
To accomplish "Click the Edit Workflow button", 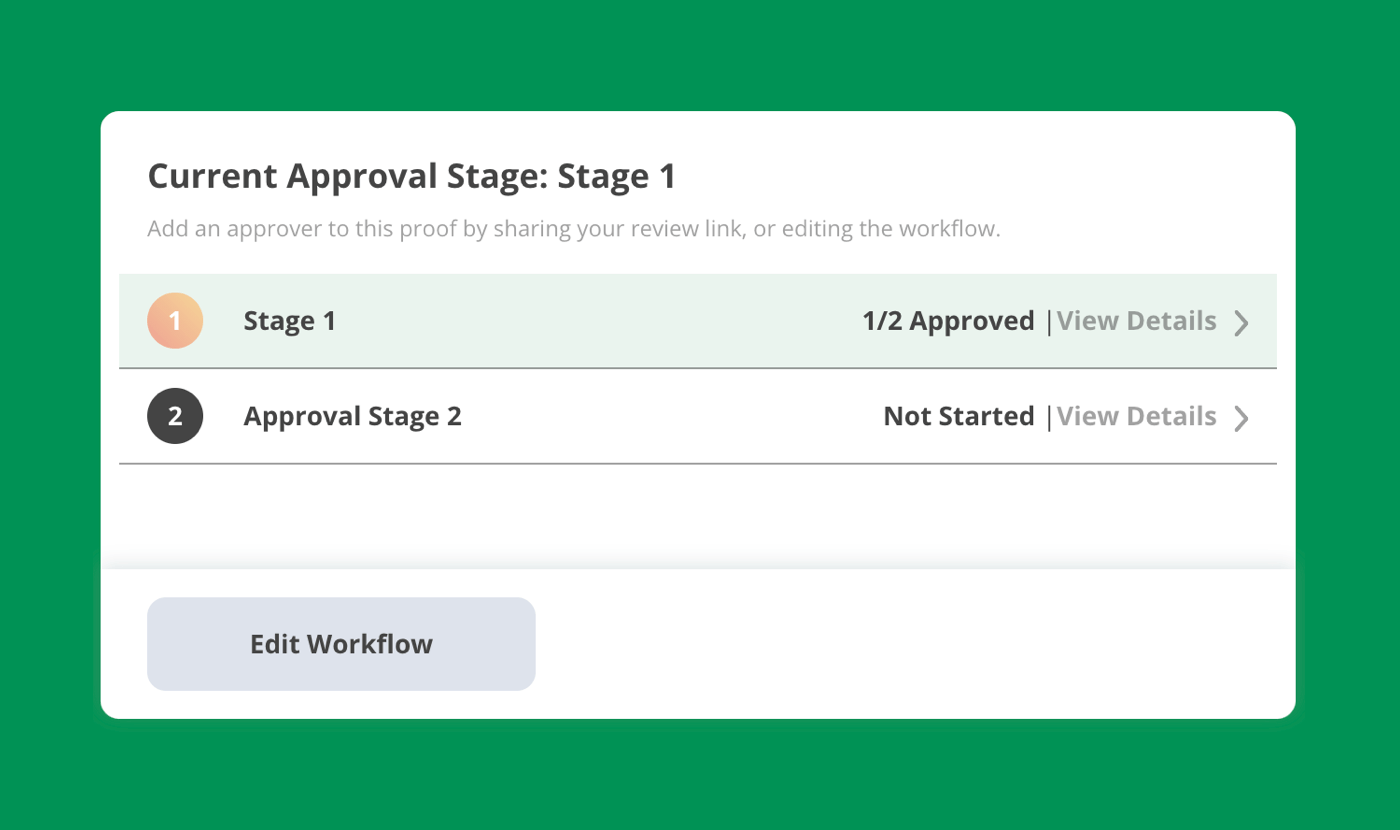I will [x=341, y=644].
